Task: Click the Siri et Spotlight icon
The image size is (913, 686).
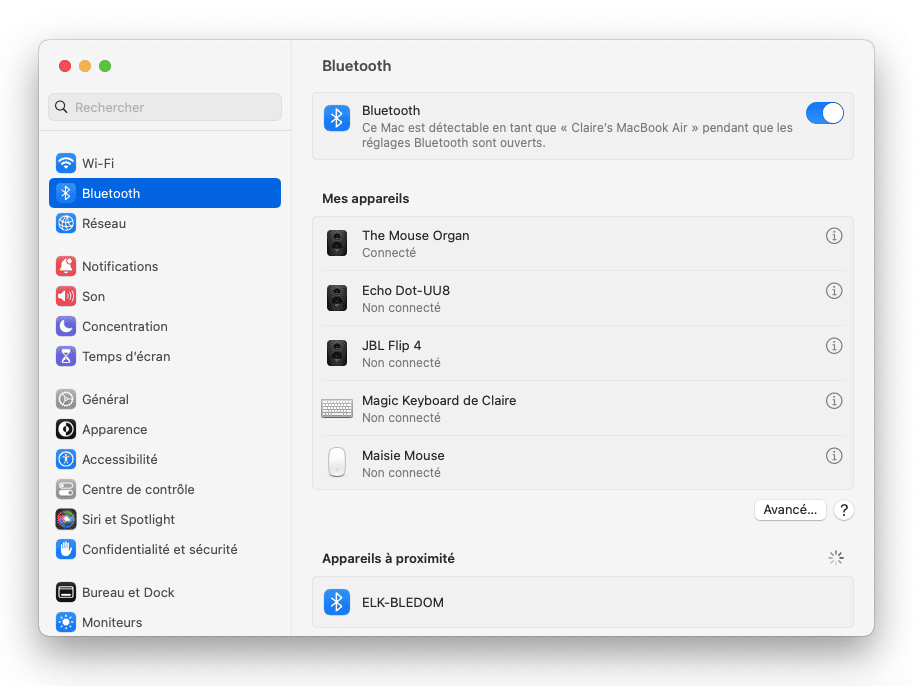Action: click(x=66, y=519)
